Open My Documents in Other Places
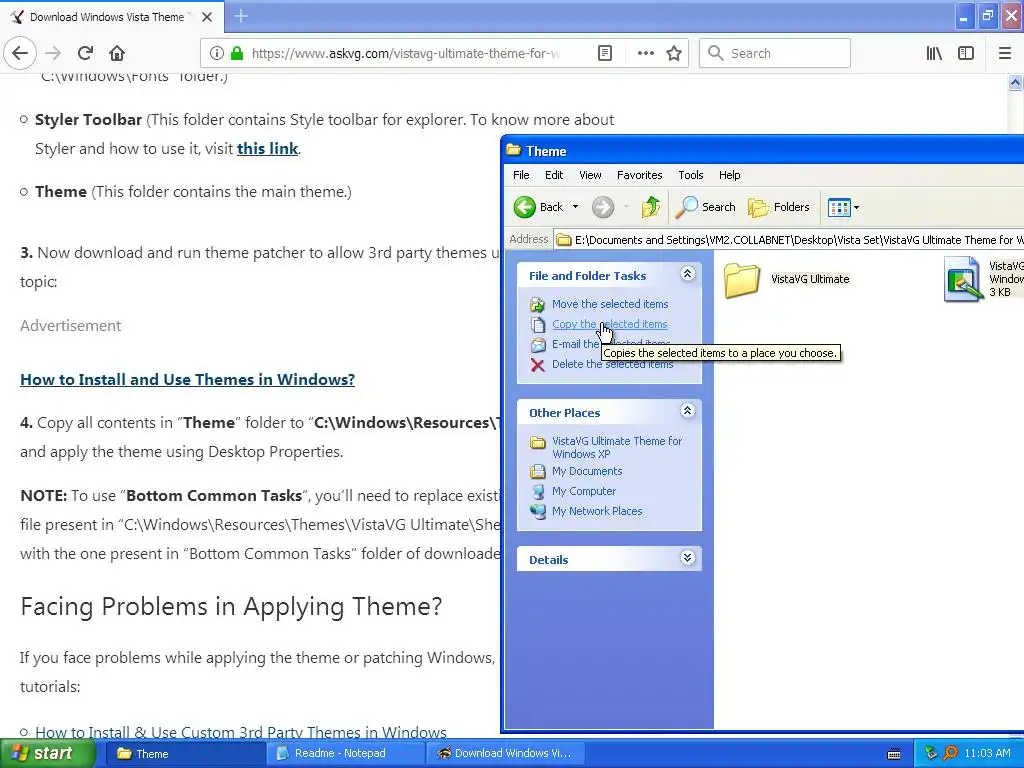The width and height of the screenshot is (1024, 768). (x=586, y=471)
